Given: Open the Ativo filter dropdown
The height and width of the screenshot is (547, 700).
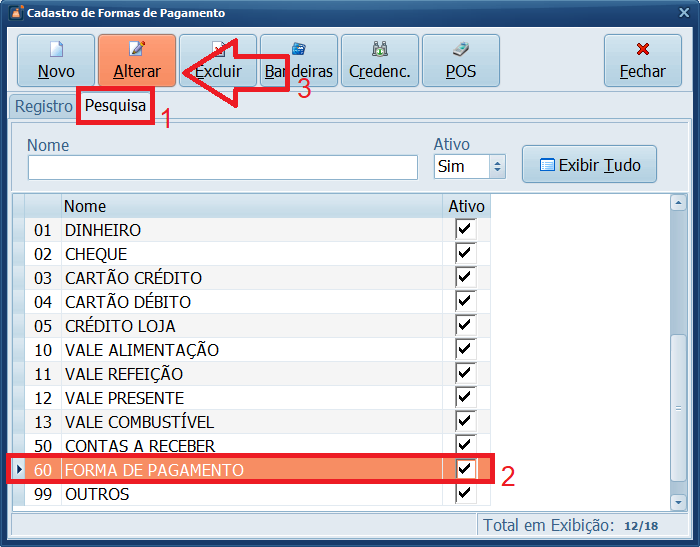Looking at the screenshot, I should [497, 167].
